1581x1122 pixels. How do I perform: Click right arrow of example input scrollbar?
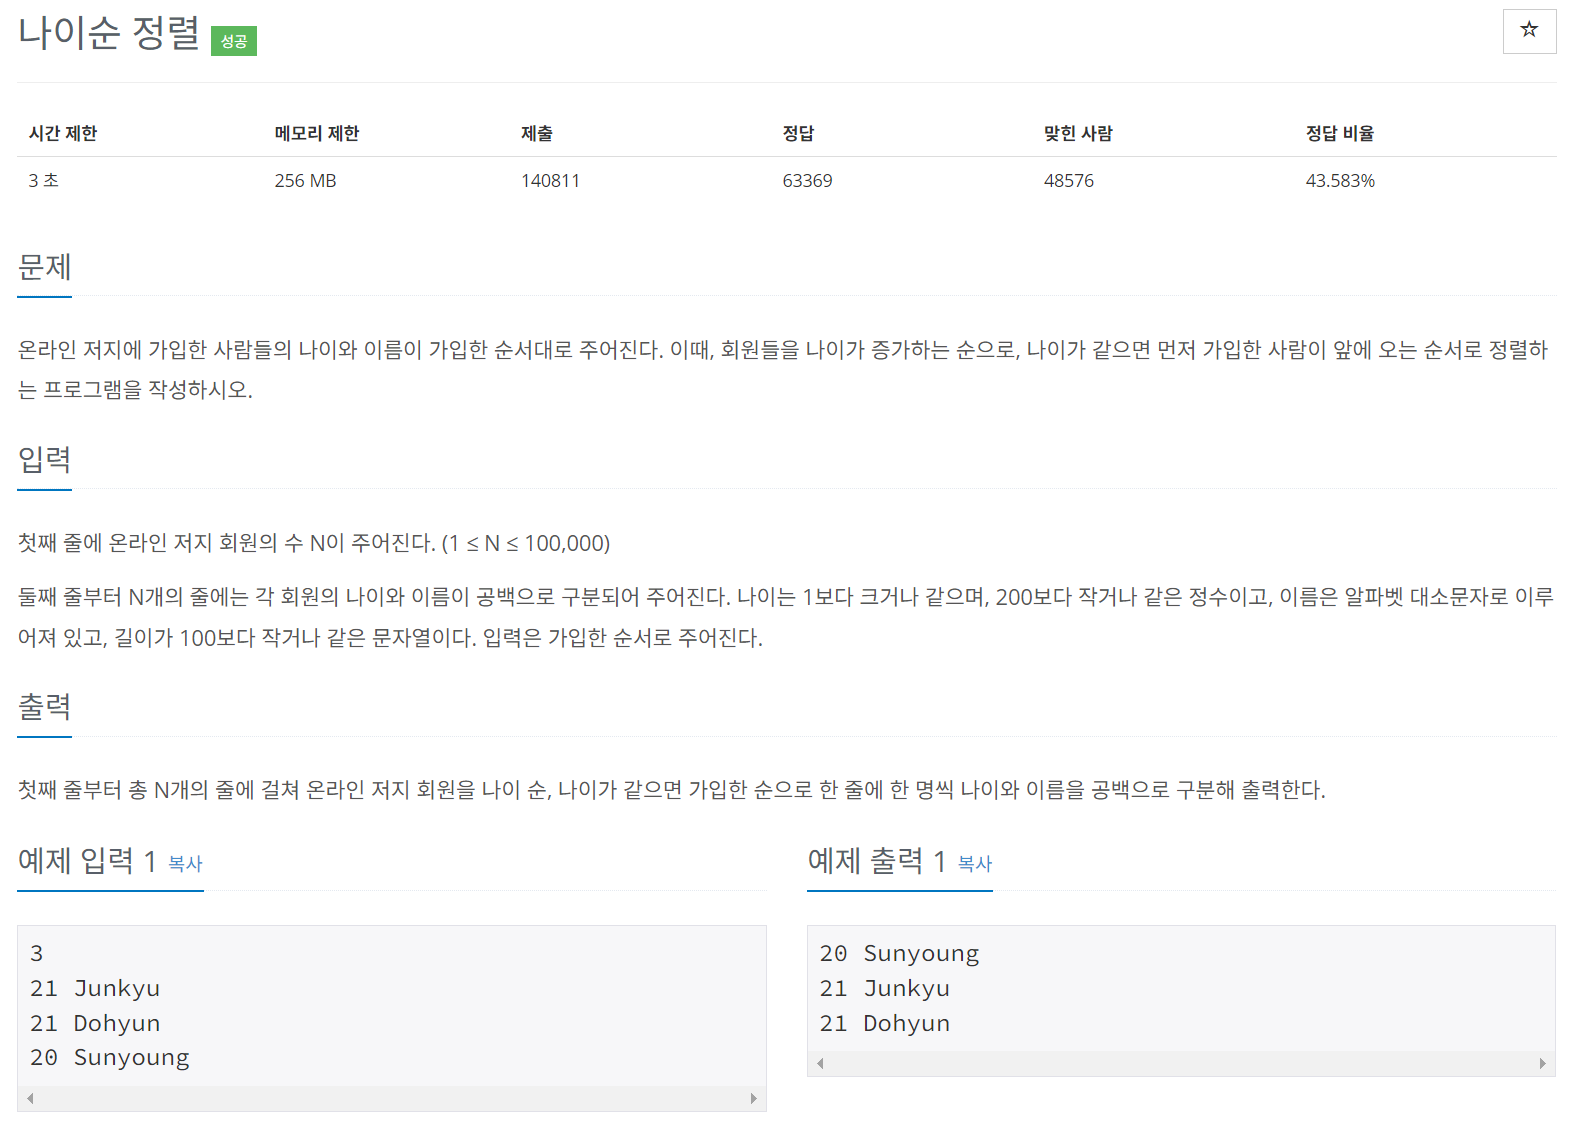(x=754, y=1098)
